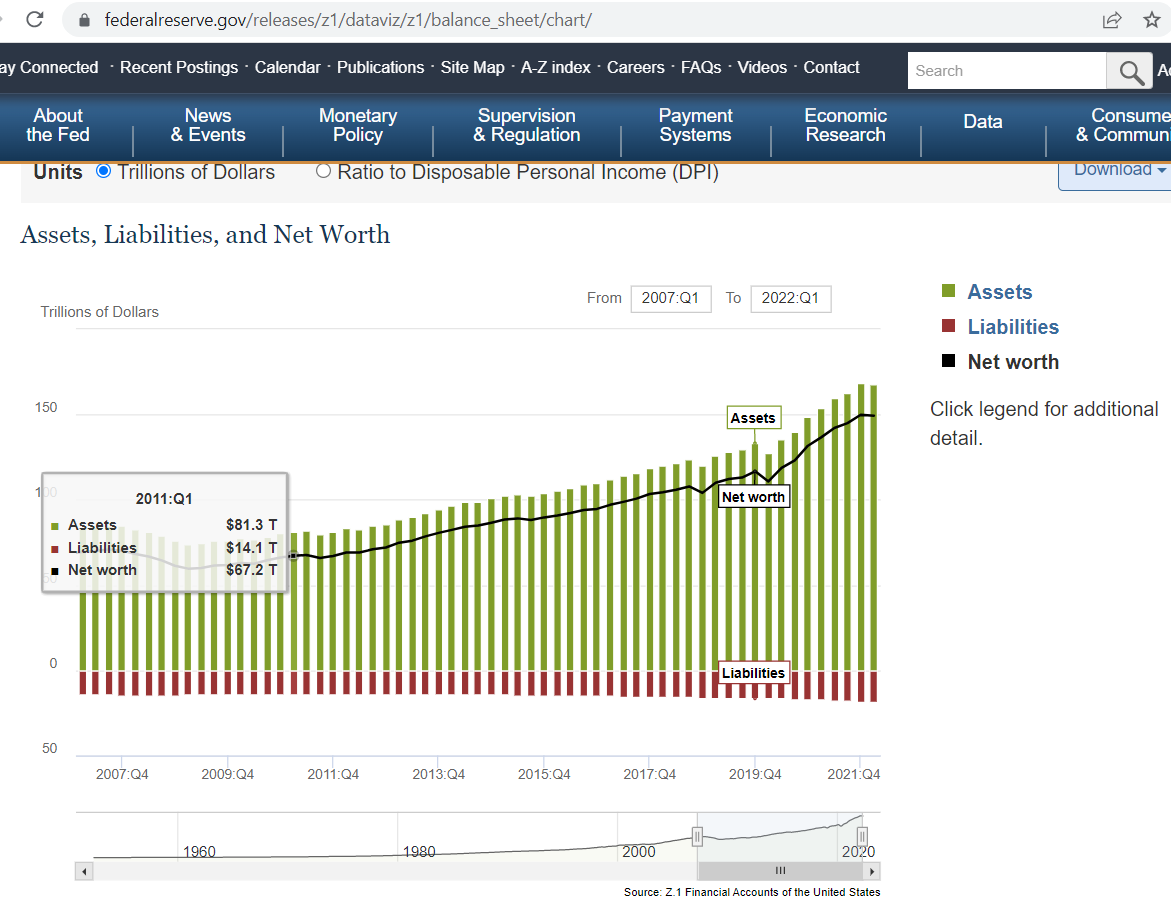Click the left range handle on timeline
The image size is (1171, 913).
coord(697,837)
